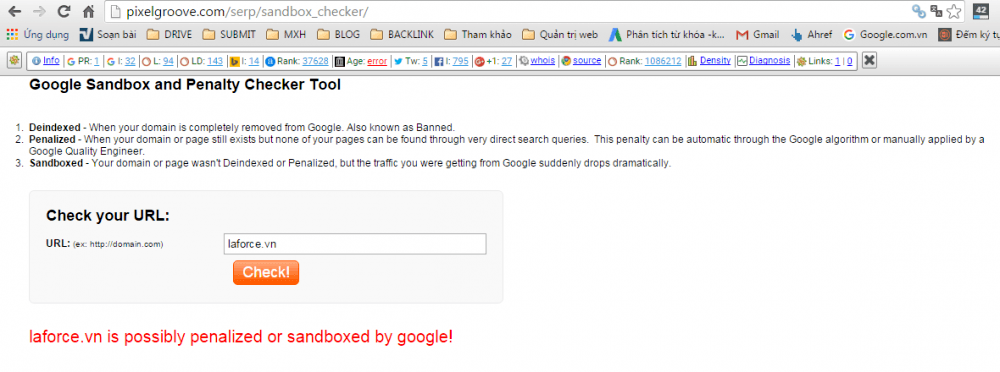Open the BLOG bookmark folder

[338, 34]
